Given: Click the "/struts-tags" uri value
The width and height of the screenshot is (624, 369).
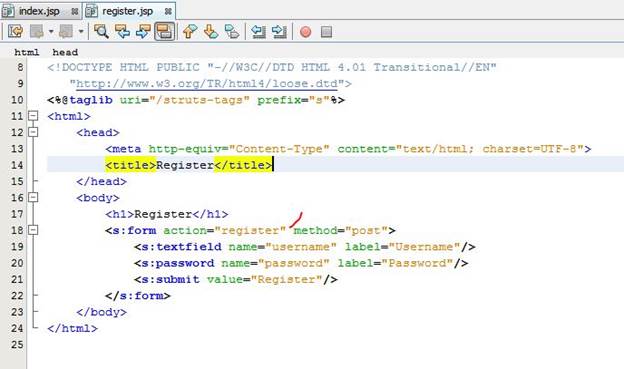Looking at the screenshot, I should point(199,100).
